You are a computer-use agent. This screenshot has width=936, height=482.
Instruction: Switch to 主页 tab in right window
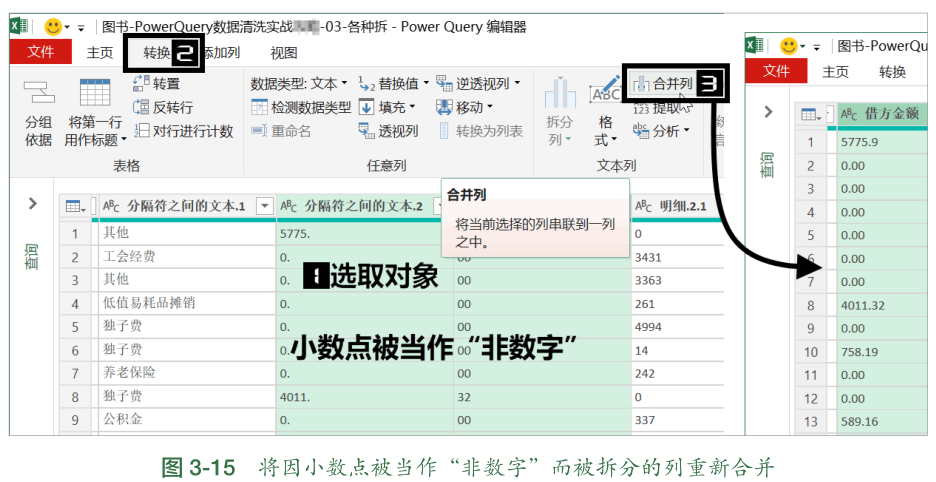pos(835,72)
